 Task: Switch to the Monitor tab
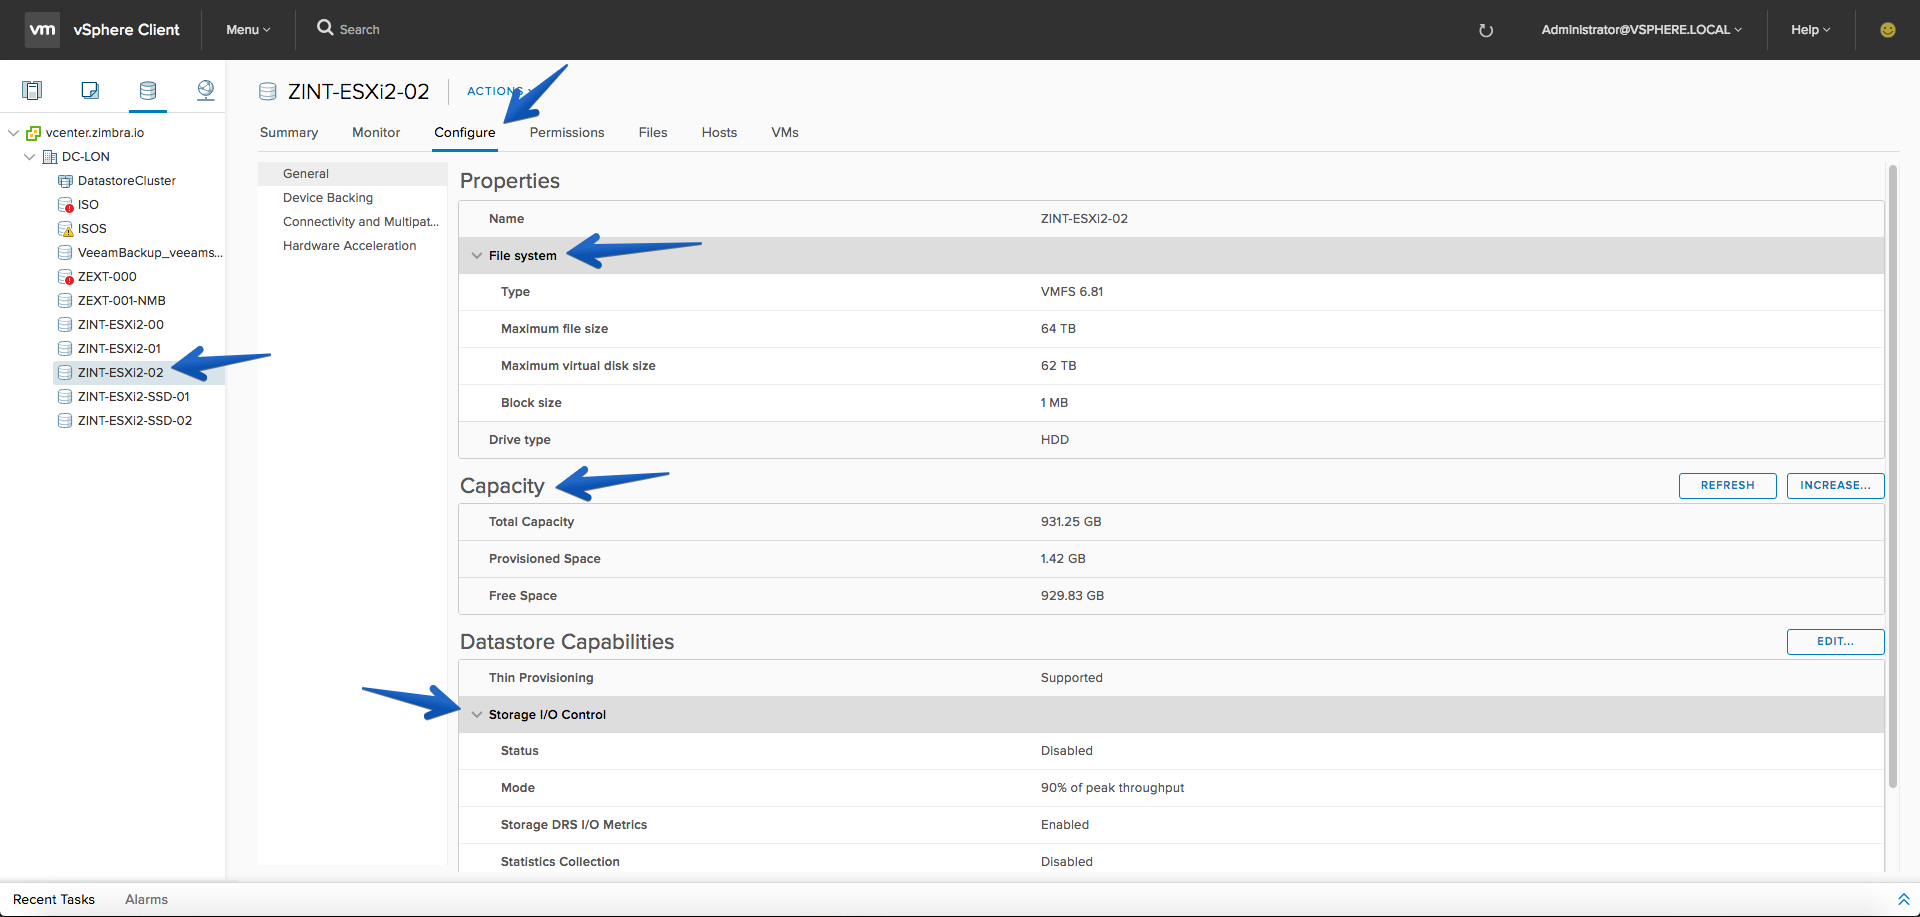coord(376,133)
